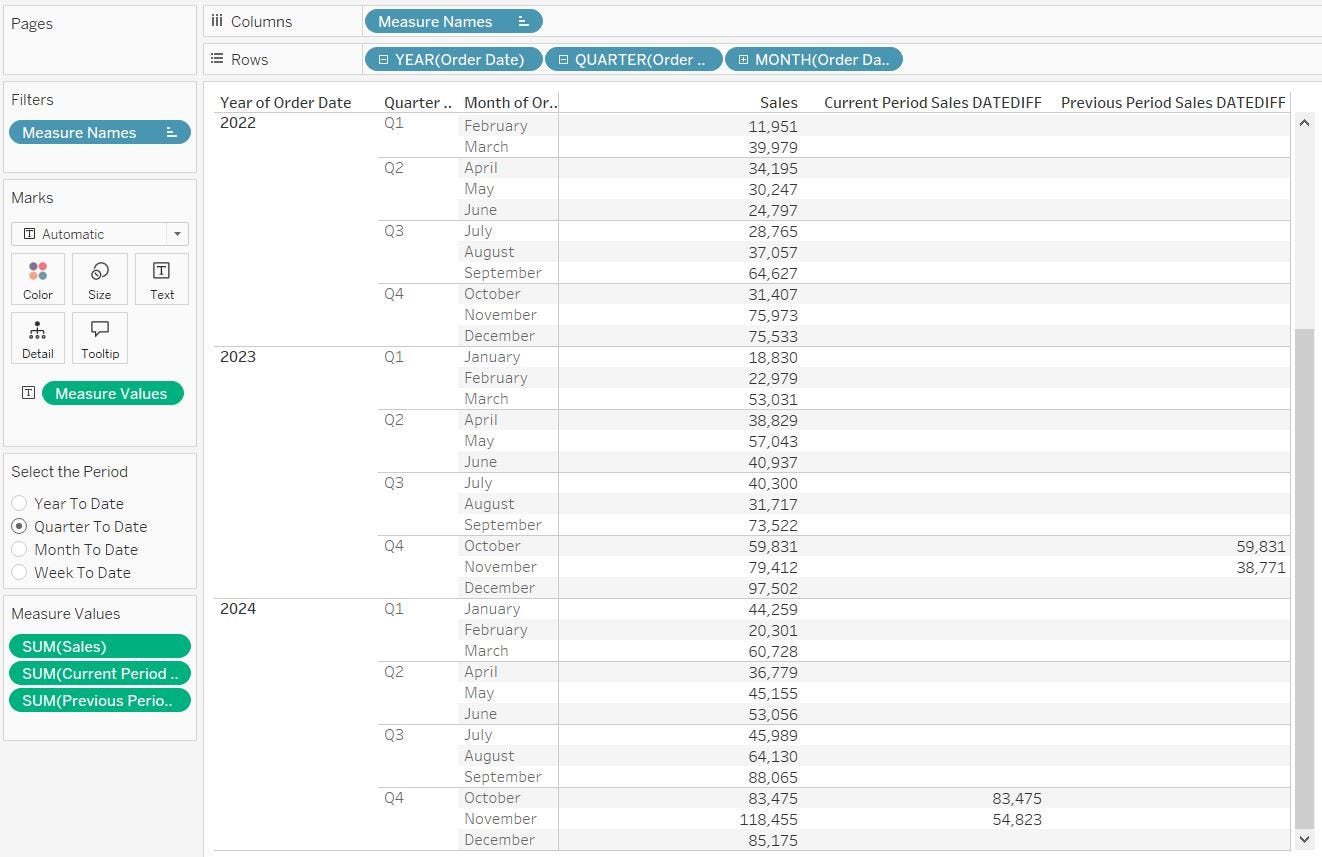Click the Columns shelf grid icon
The width and height of the screenshot is (1322, 857).
217,20
